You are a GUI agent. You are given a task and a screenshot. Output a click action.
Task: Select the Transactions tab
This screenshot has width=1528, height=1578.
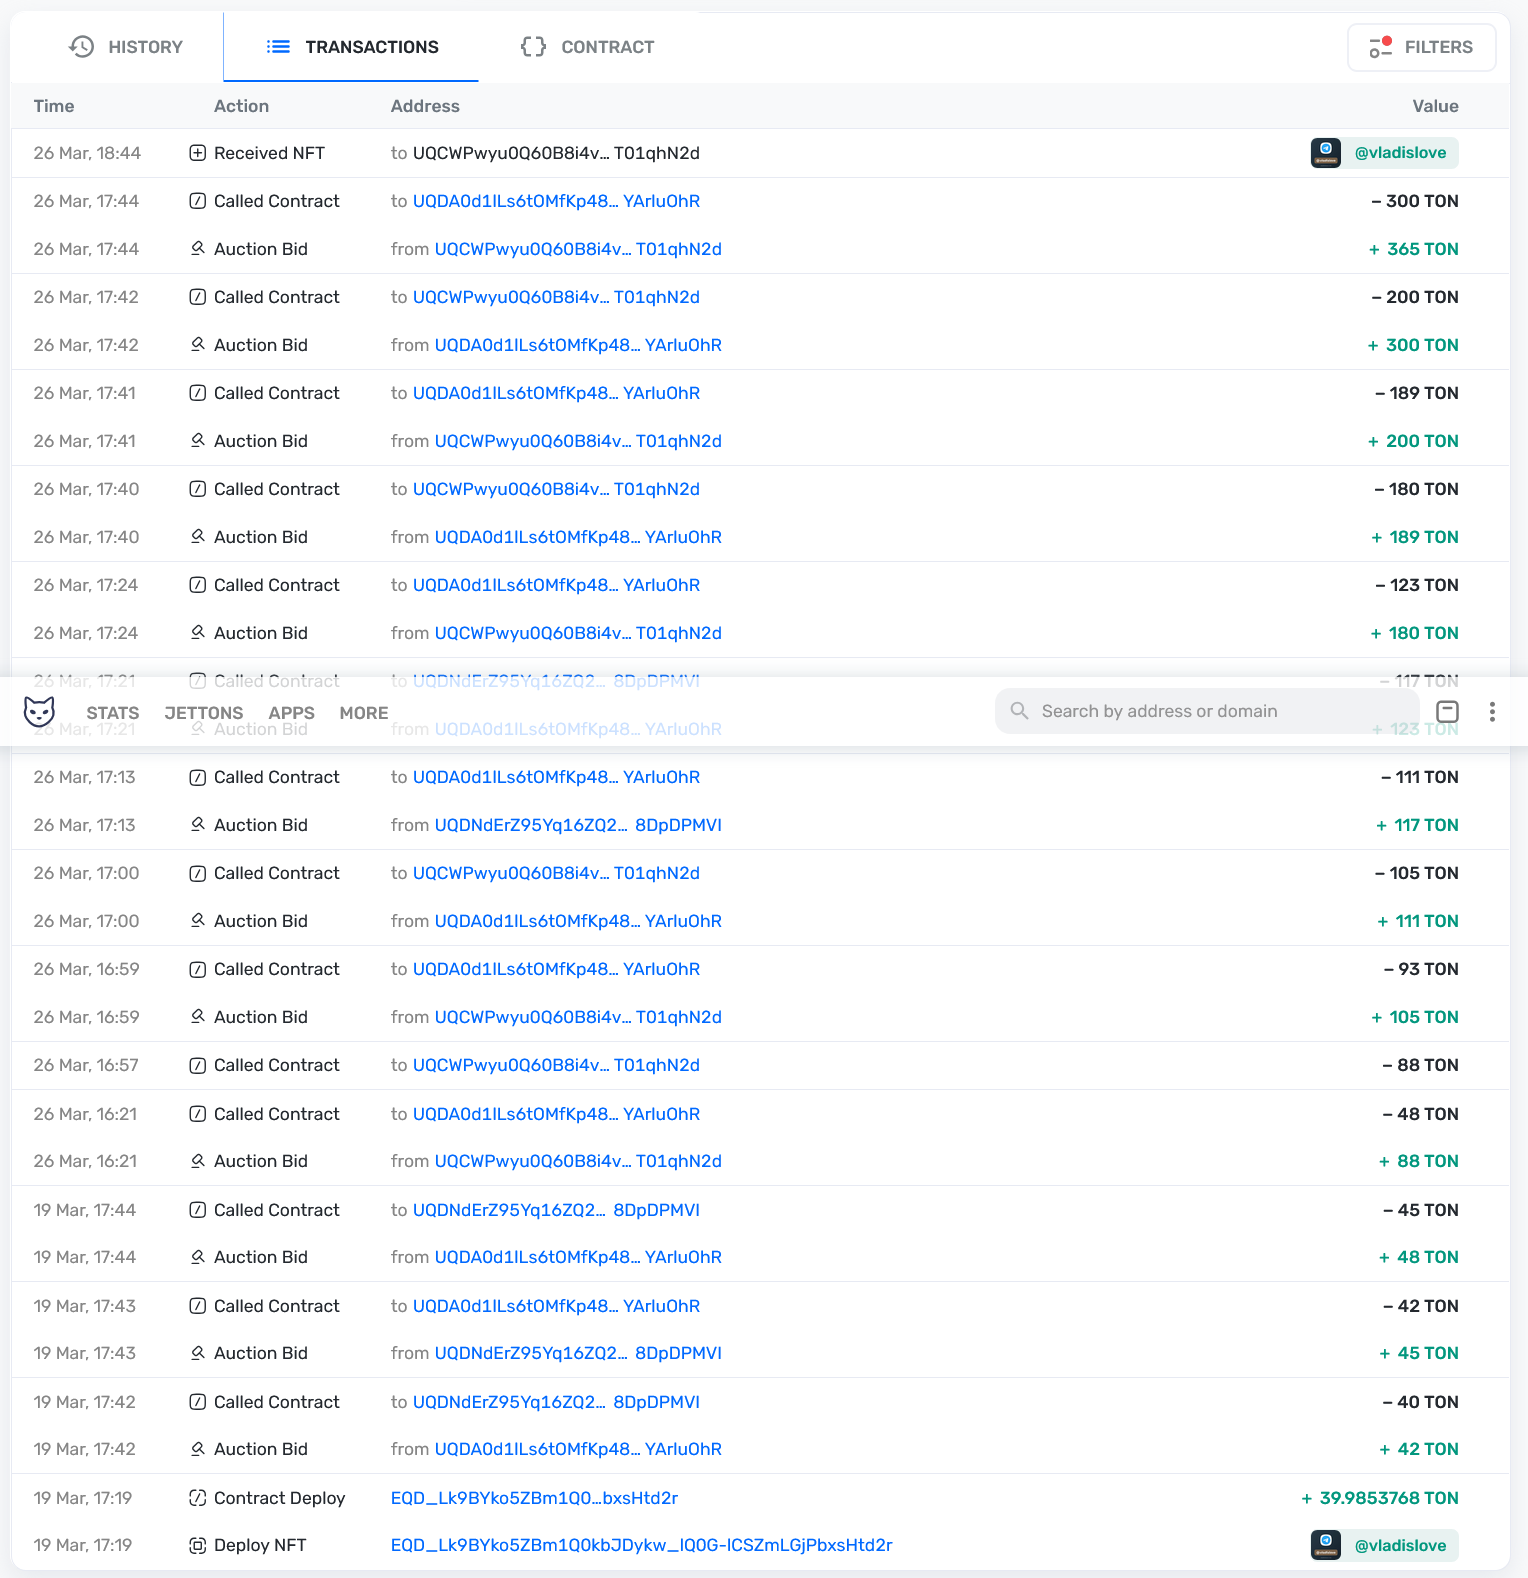(352, 47)
